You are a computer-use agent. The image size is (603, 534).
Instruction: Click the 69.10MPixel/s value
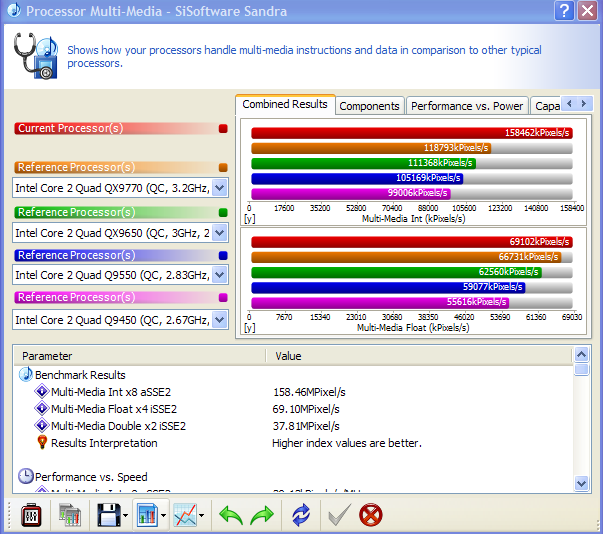click(306, 409)
